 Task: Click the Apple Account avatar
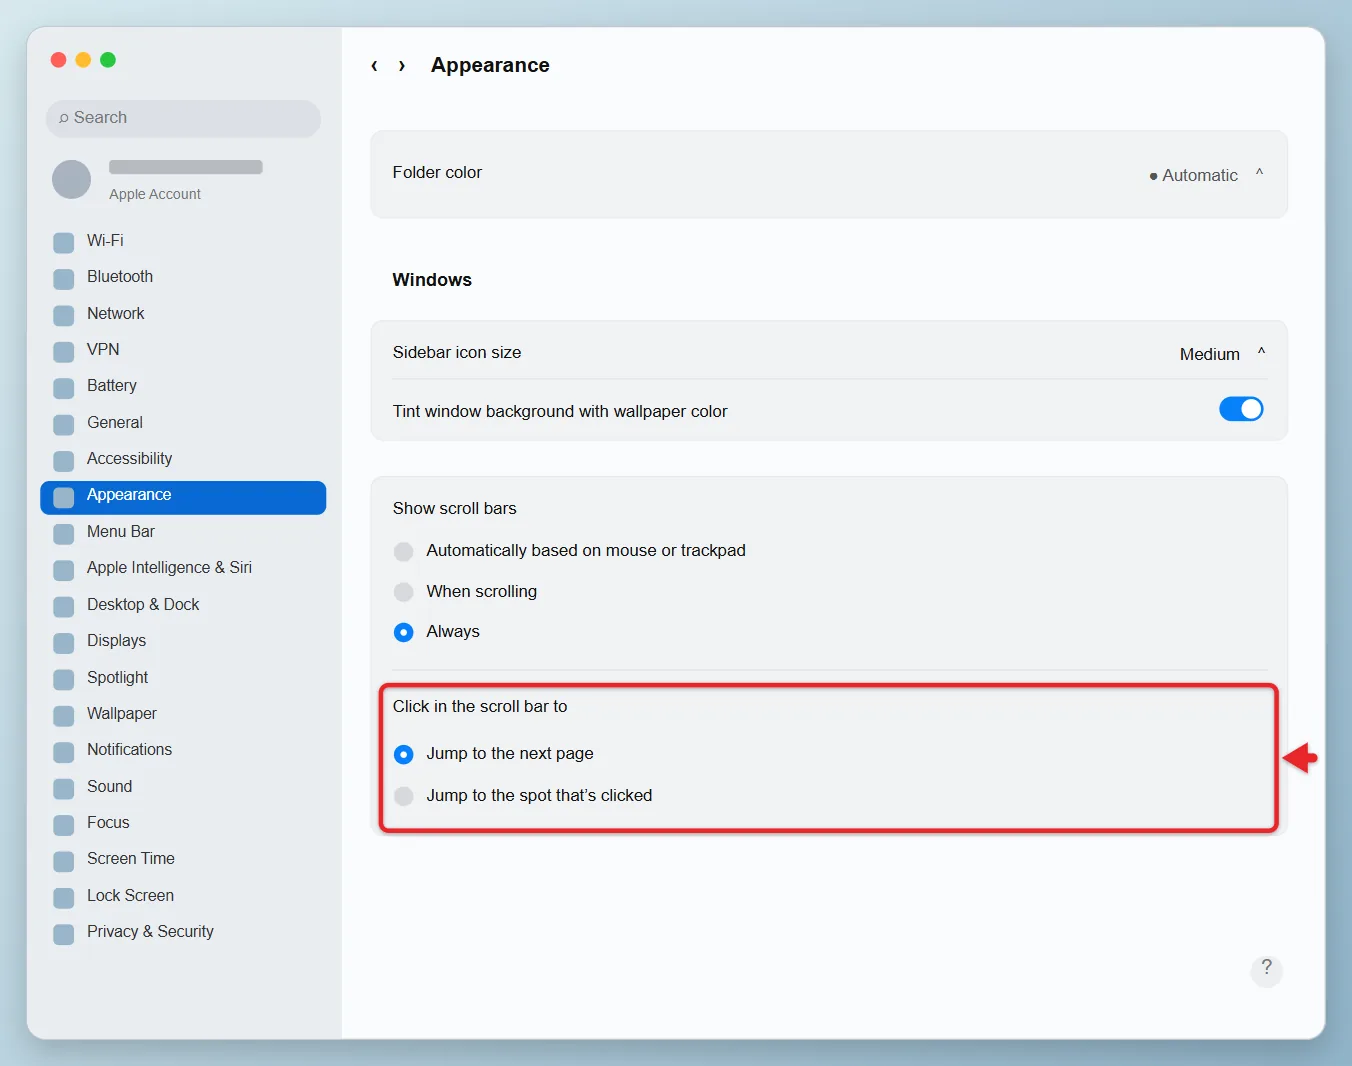click(71, 180)
